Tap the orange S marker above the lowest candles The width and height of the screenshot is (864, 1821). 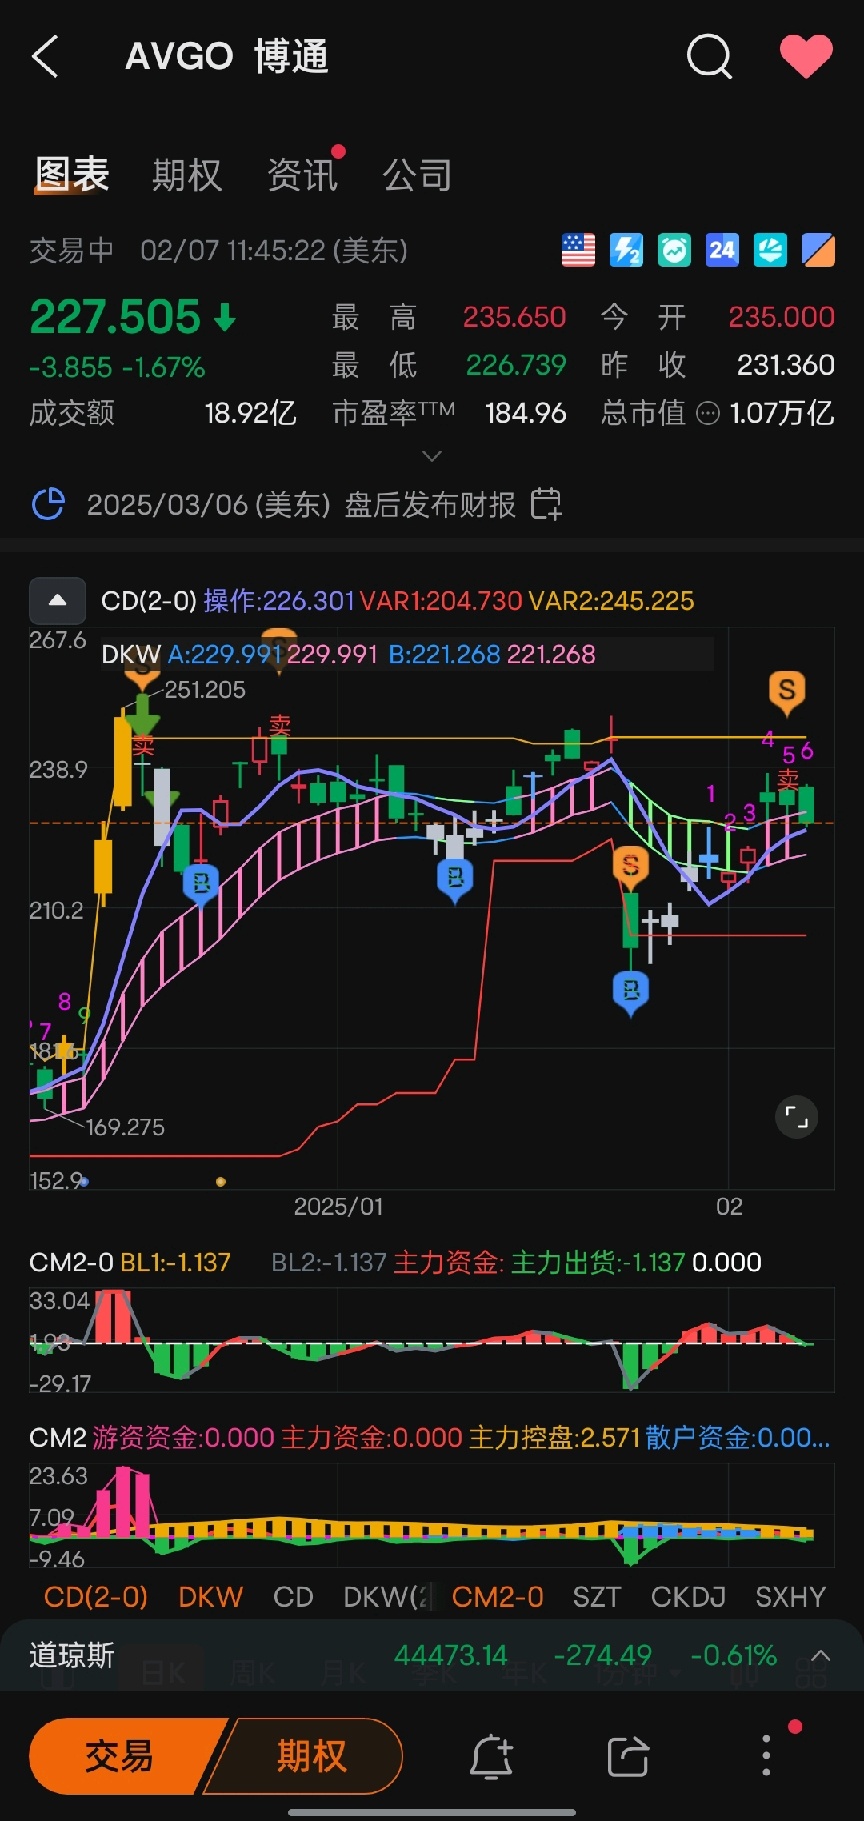click(630, 867)
